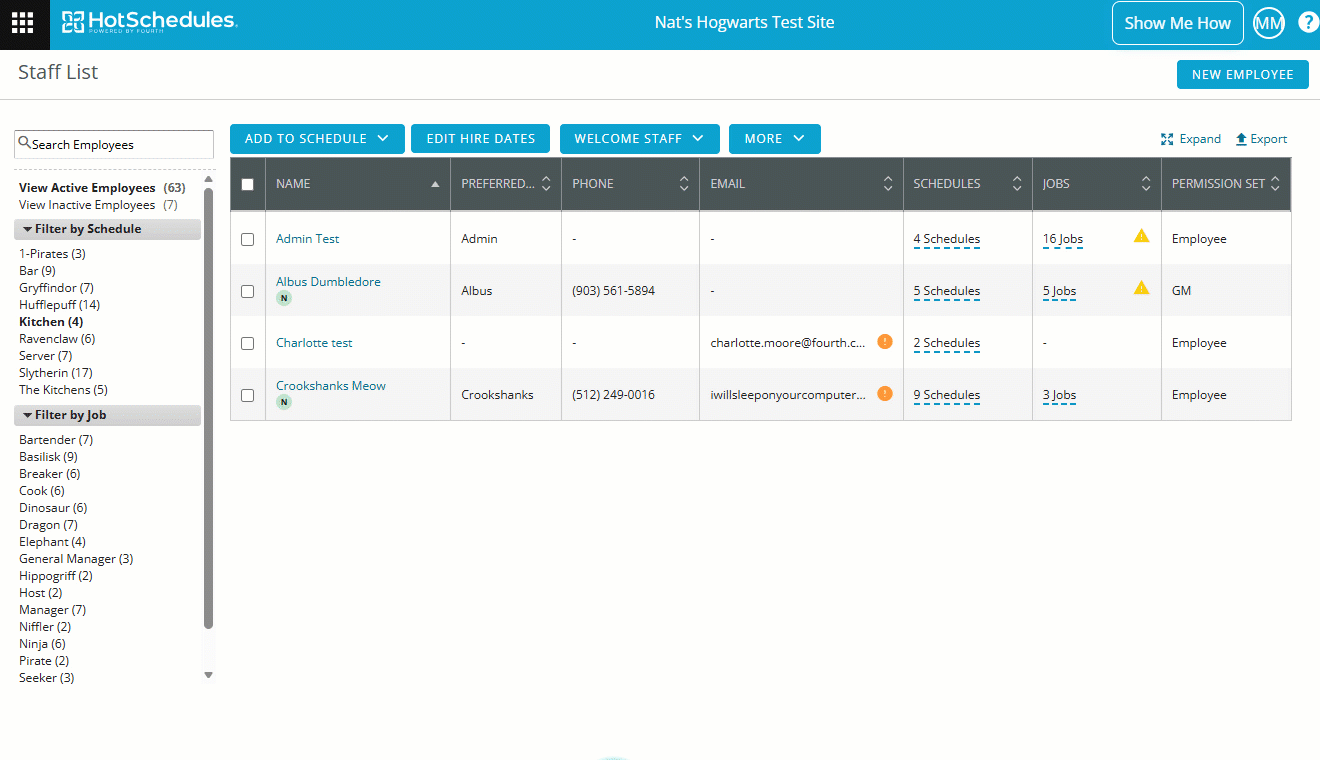Select View Inactive Employees

point(87,205)
